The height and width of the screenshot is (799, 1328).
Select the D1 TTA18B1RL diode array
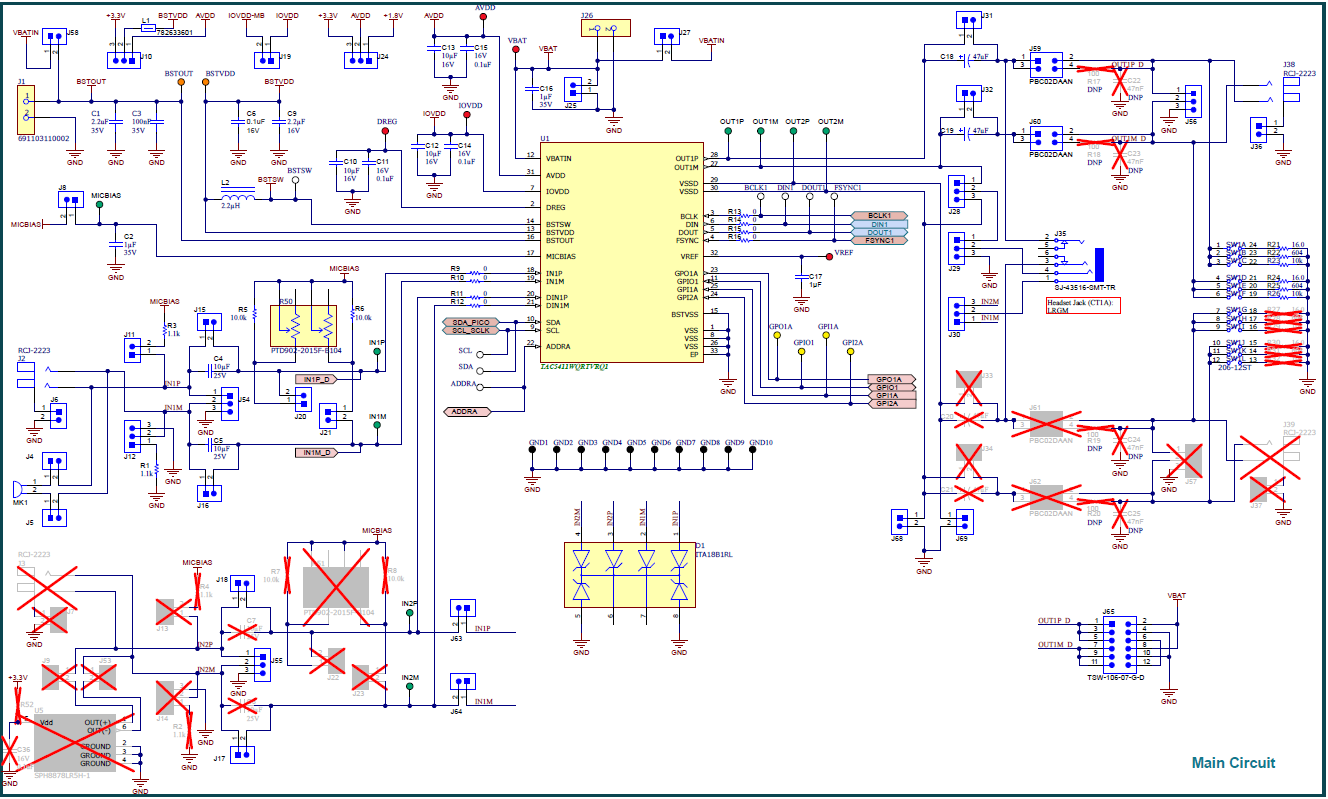(629, 574)
